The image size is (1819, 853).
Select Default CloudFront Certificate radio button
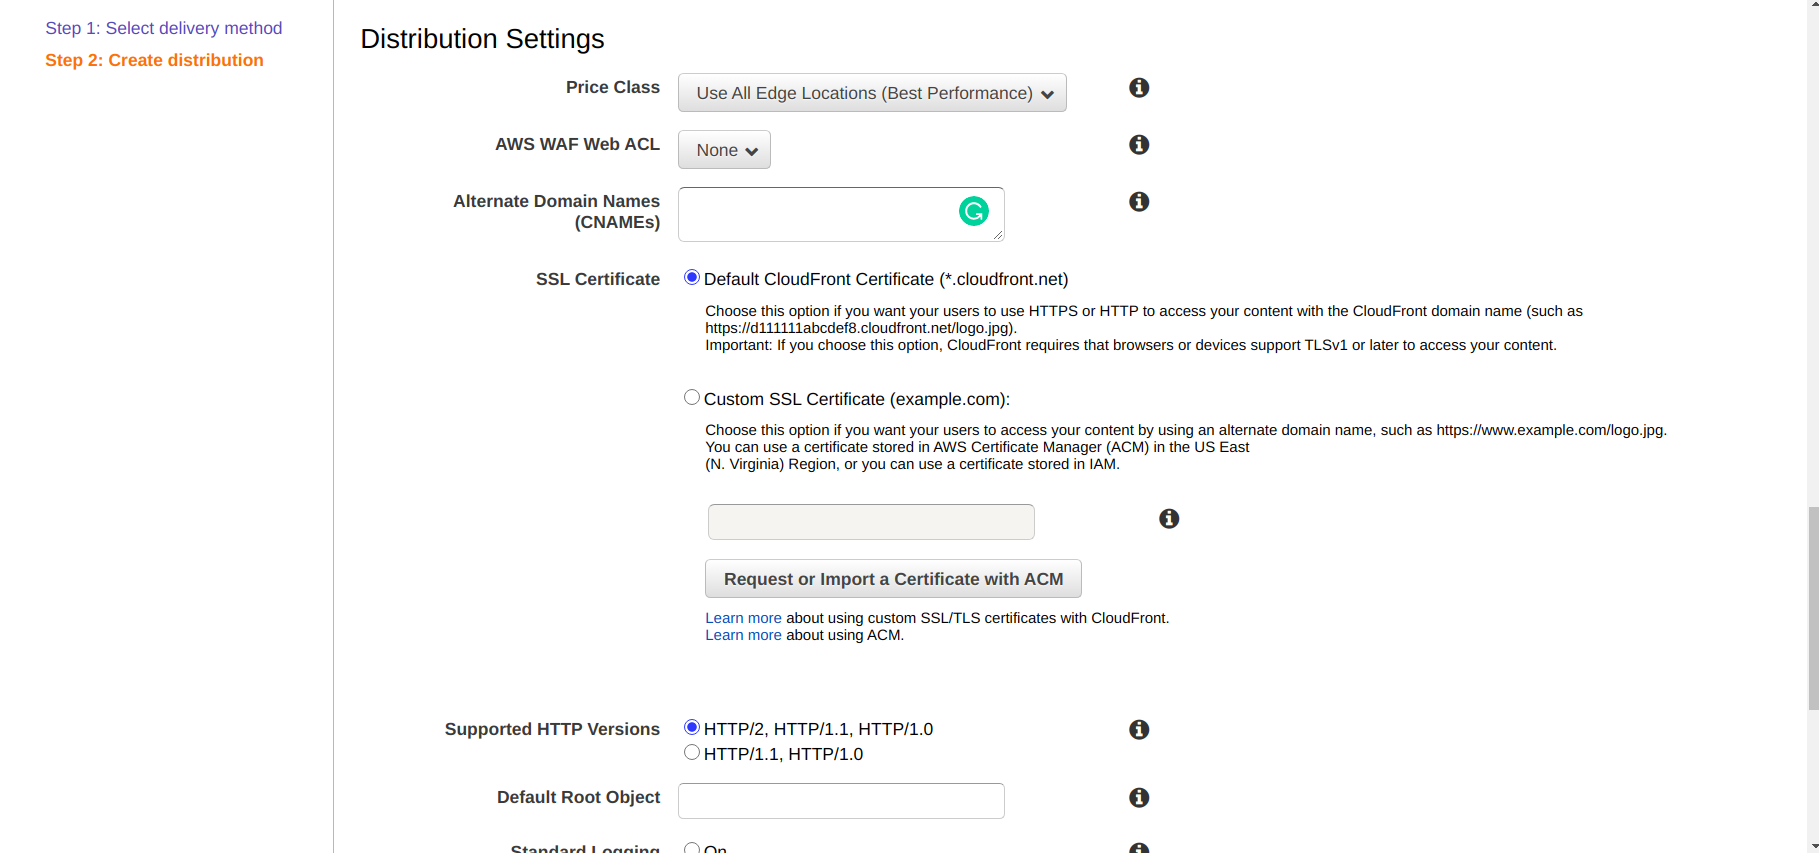[x=692, y=278]
